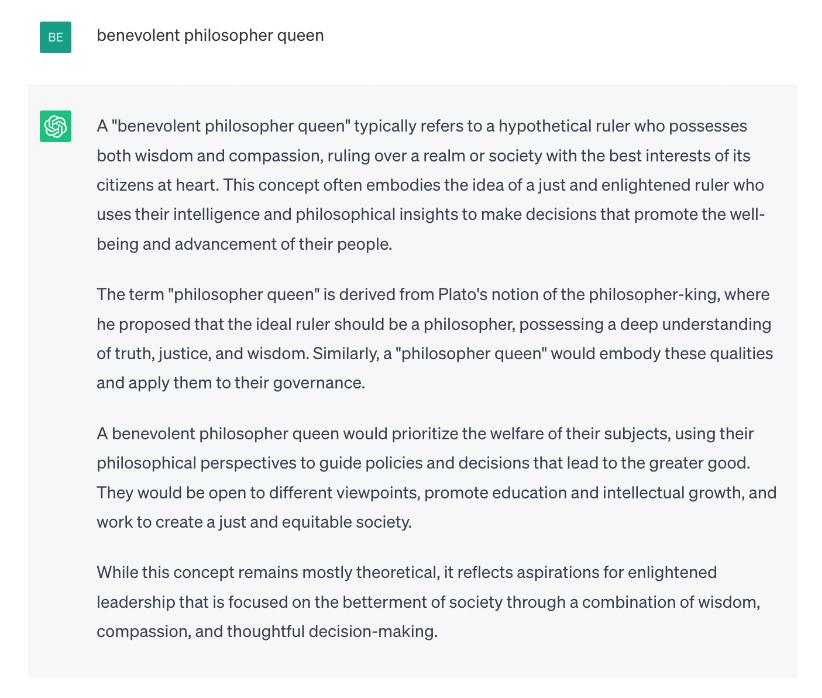The image size is (822, 698).
Task: Click the paragraph starting "The term"
Action: 434,338
